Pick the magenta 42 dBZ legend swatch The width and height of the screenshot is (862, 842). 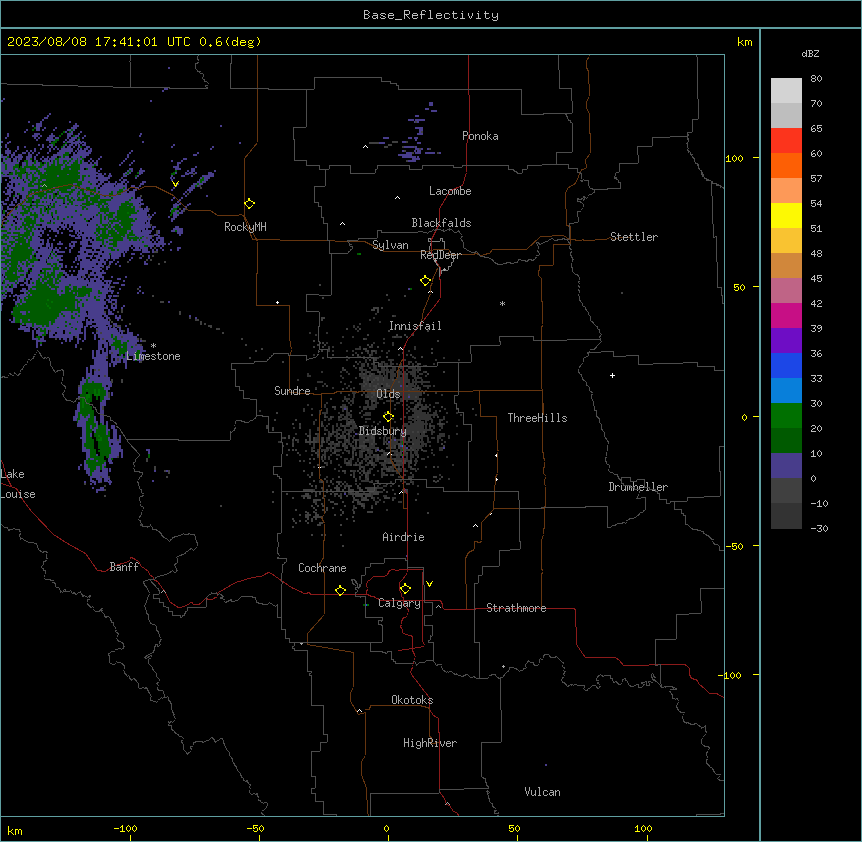786,315
